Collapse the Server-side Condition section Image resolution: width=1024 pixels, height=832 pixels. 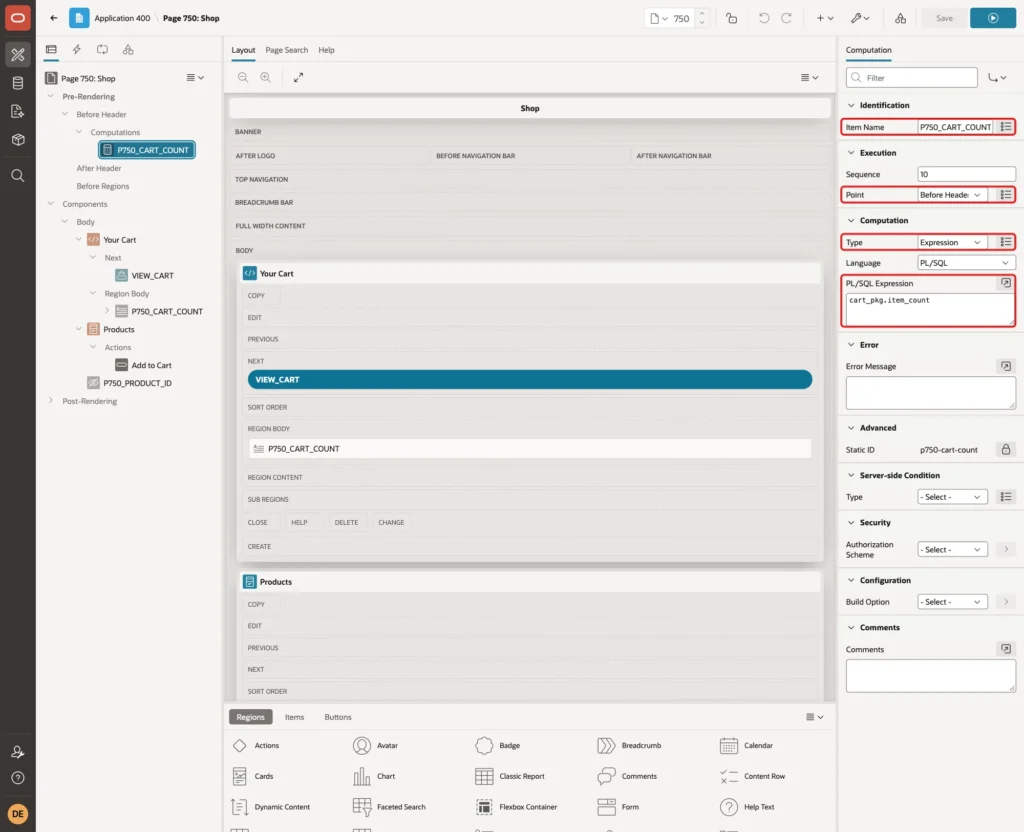(851, 475)
